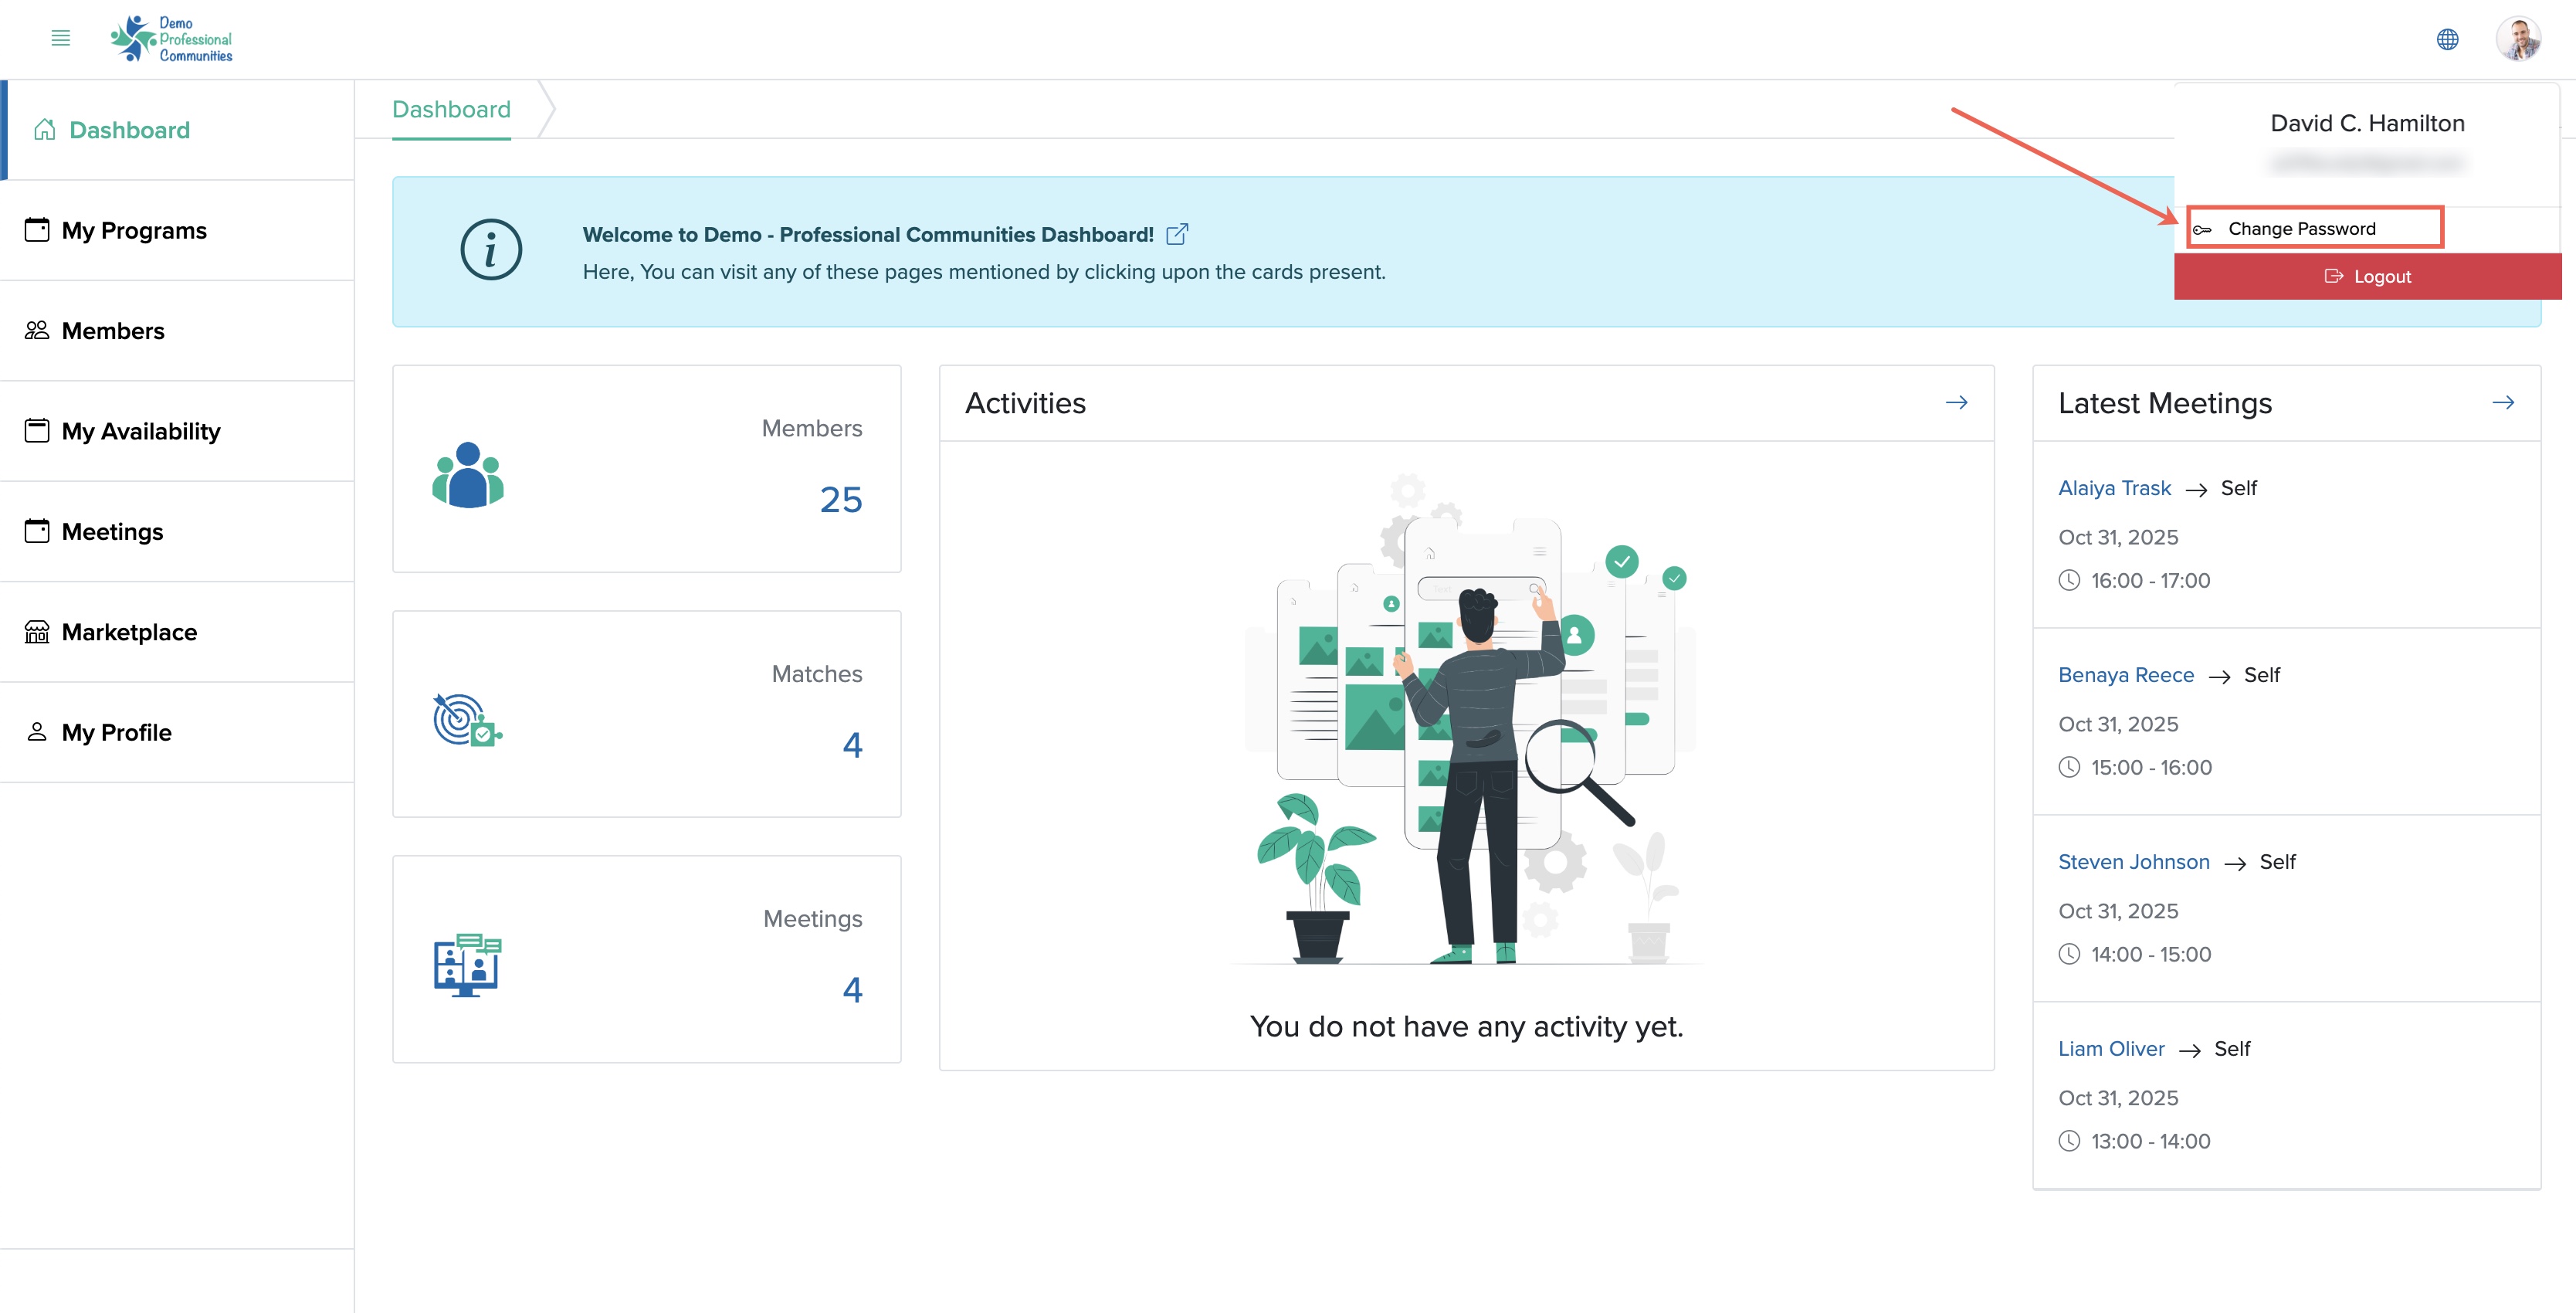
Task: Click the Matches target icon
Action: 467,720
